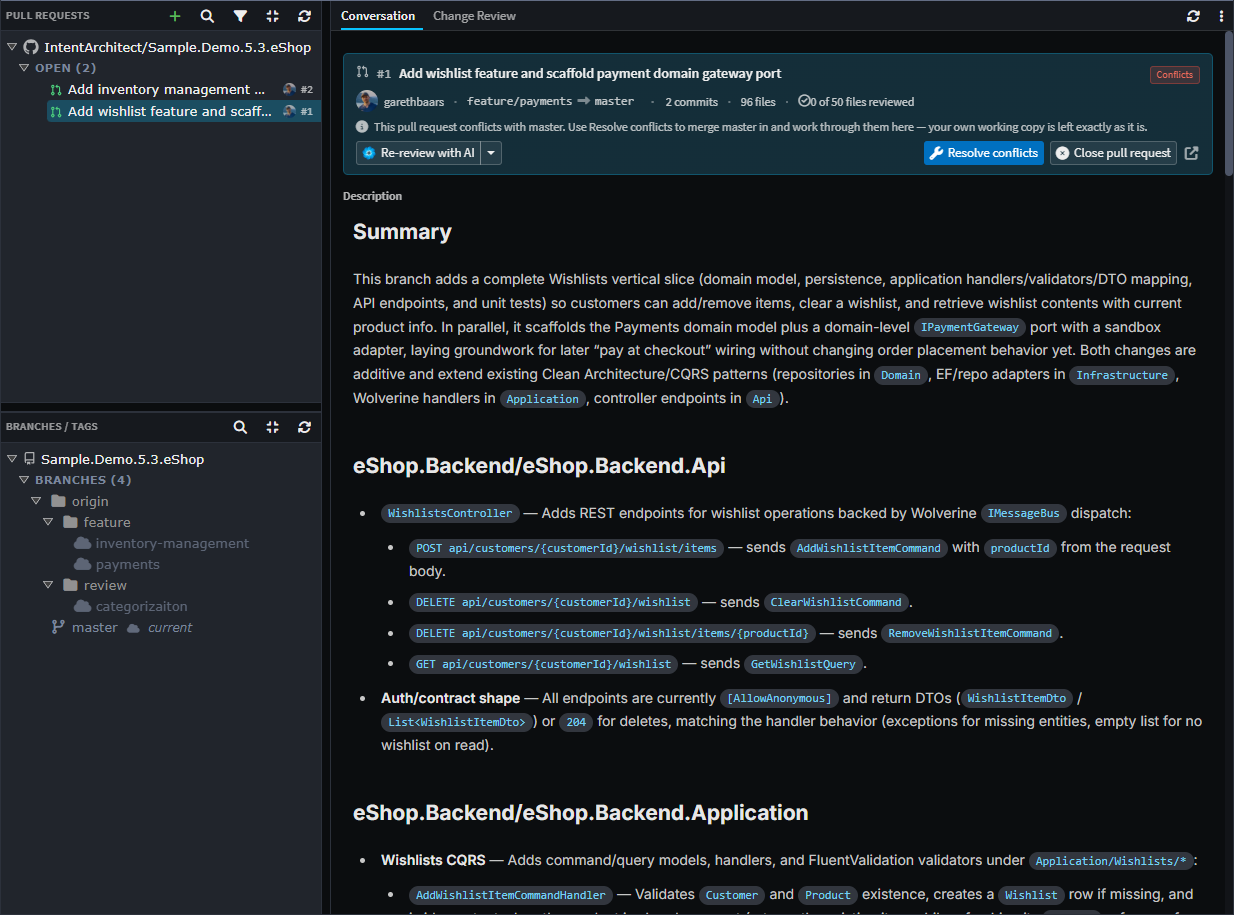The height and width of the screenshot is (915, 1234).
Task: Click the branch icon beside master
Action: tap(58, 627)
